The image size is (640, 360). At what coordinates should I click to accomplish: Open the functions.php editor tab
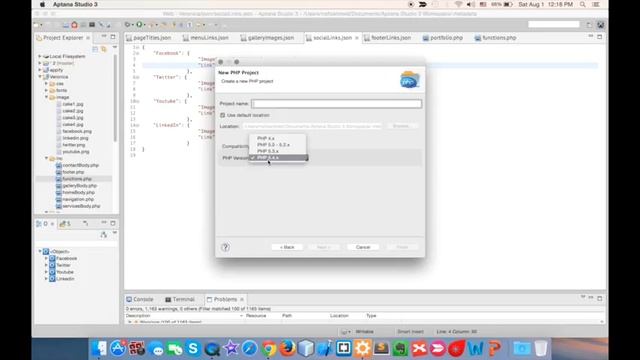click(x=496, y=38)
